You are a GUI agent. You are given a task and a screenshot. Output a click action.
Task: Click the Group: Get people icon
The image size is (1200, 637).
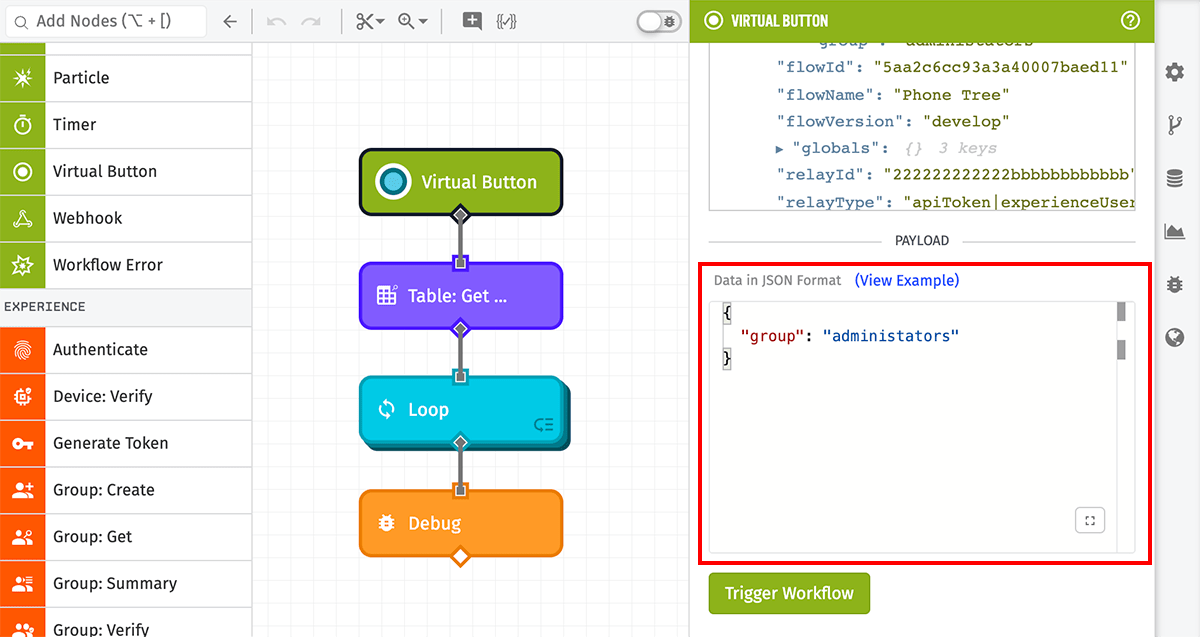coord(22,537)
